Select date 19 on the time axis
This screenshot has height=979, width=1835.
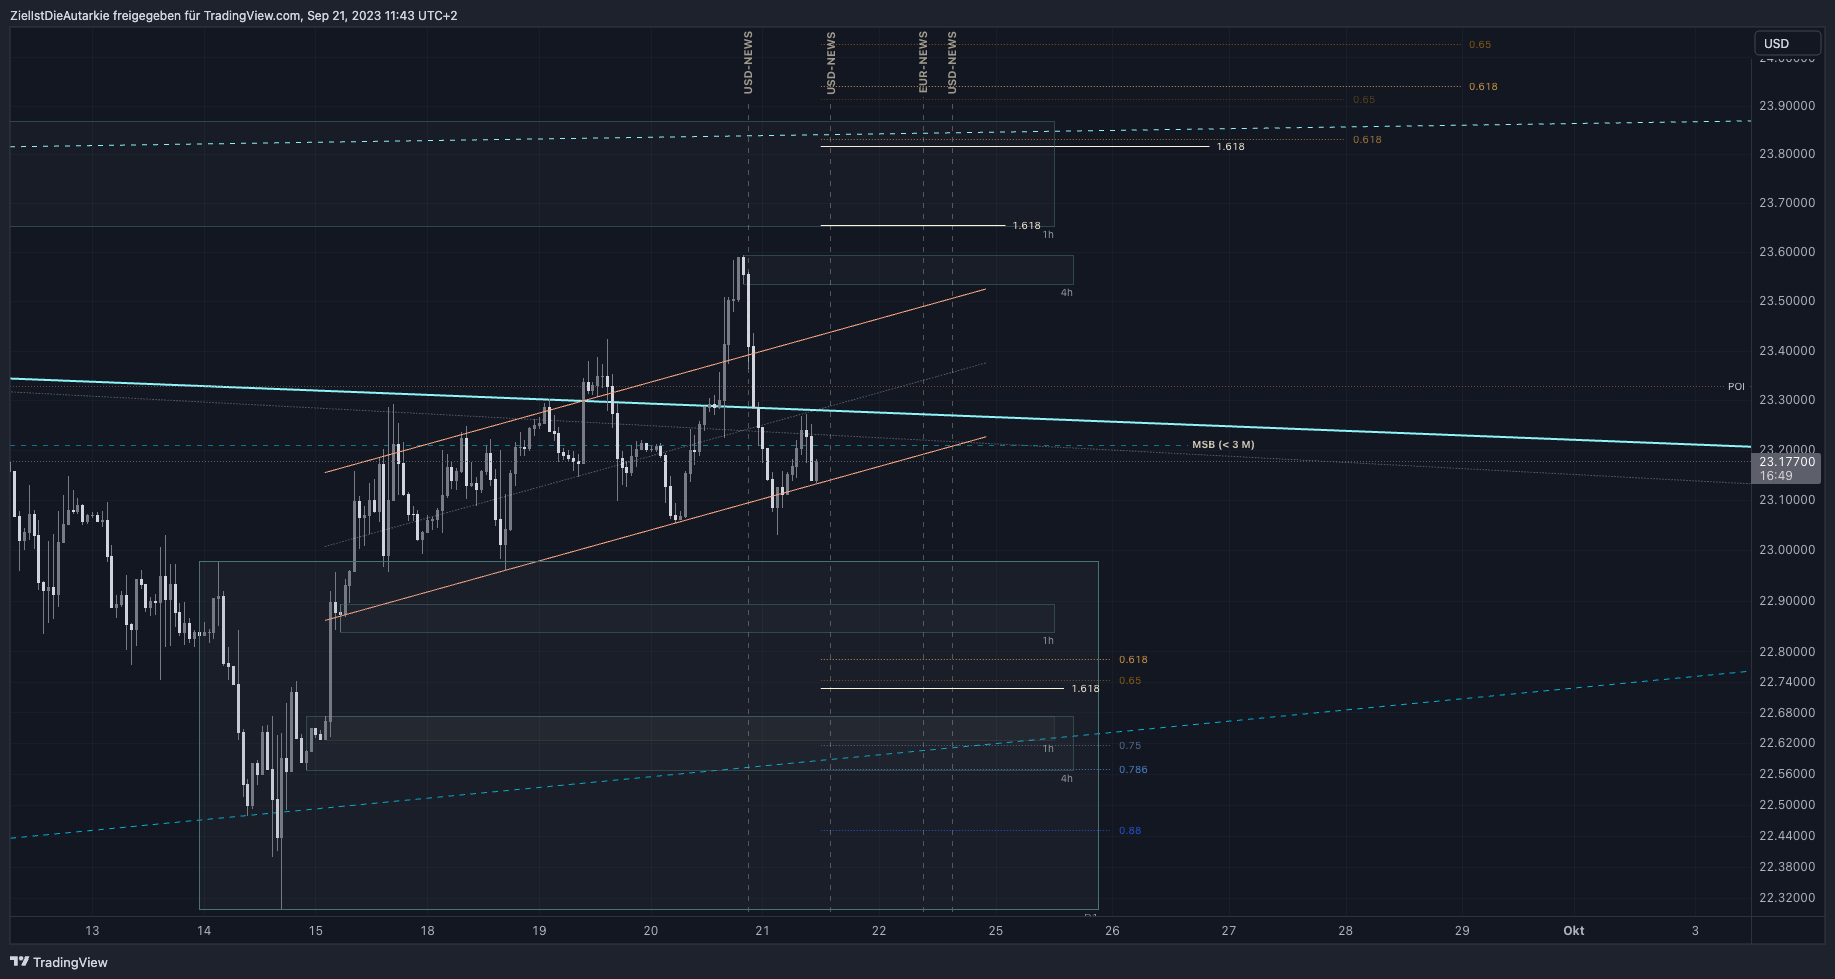(x=539, y=930)
